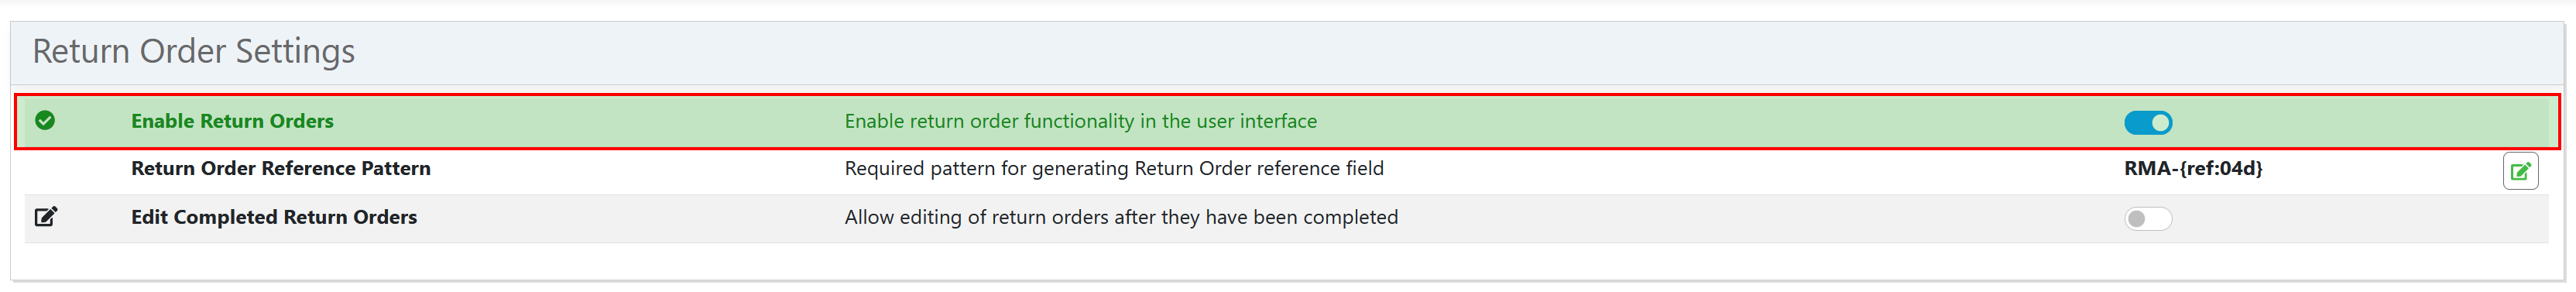Open the green edit button for reference pattern
This screenshot has width=2576, height=292.
(2520, 171)
